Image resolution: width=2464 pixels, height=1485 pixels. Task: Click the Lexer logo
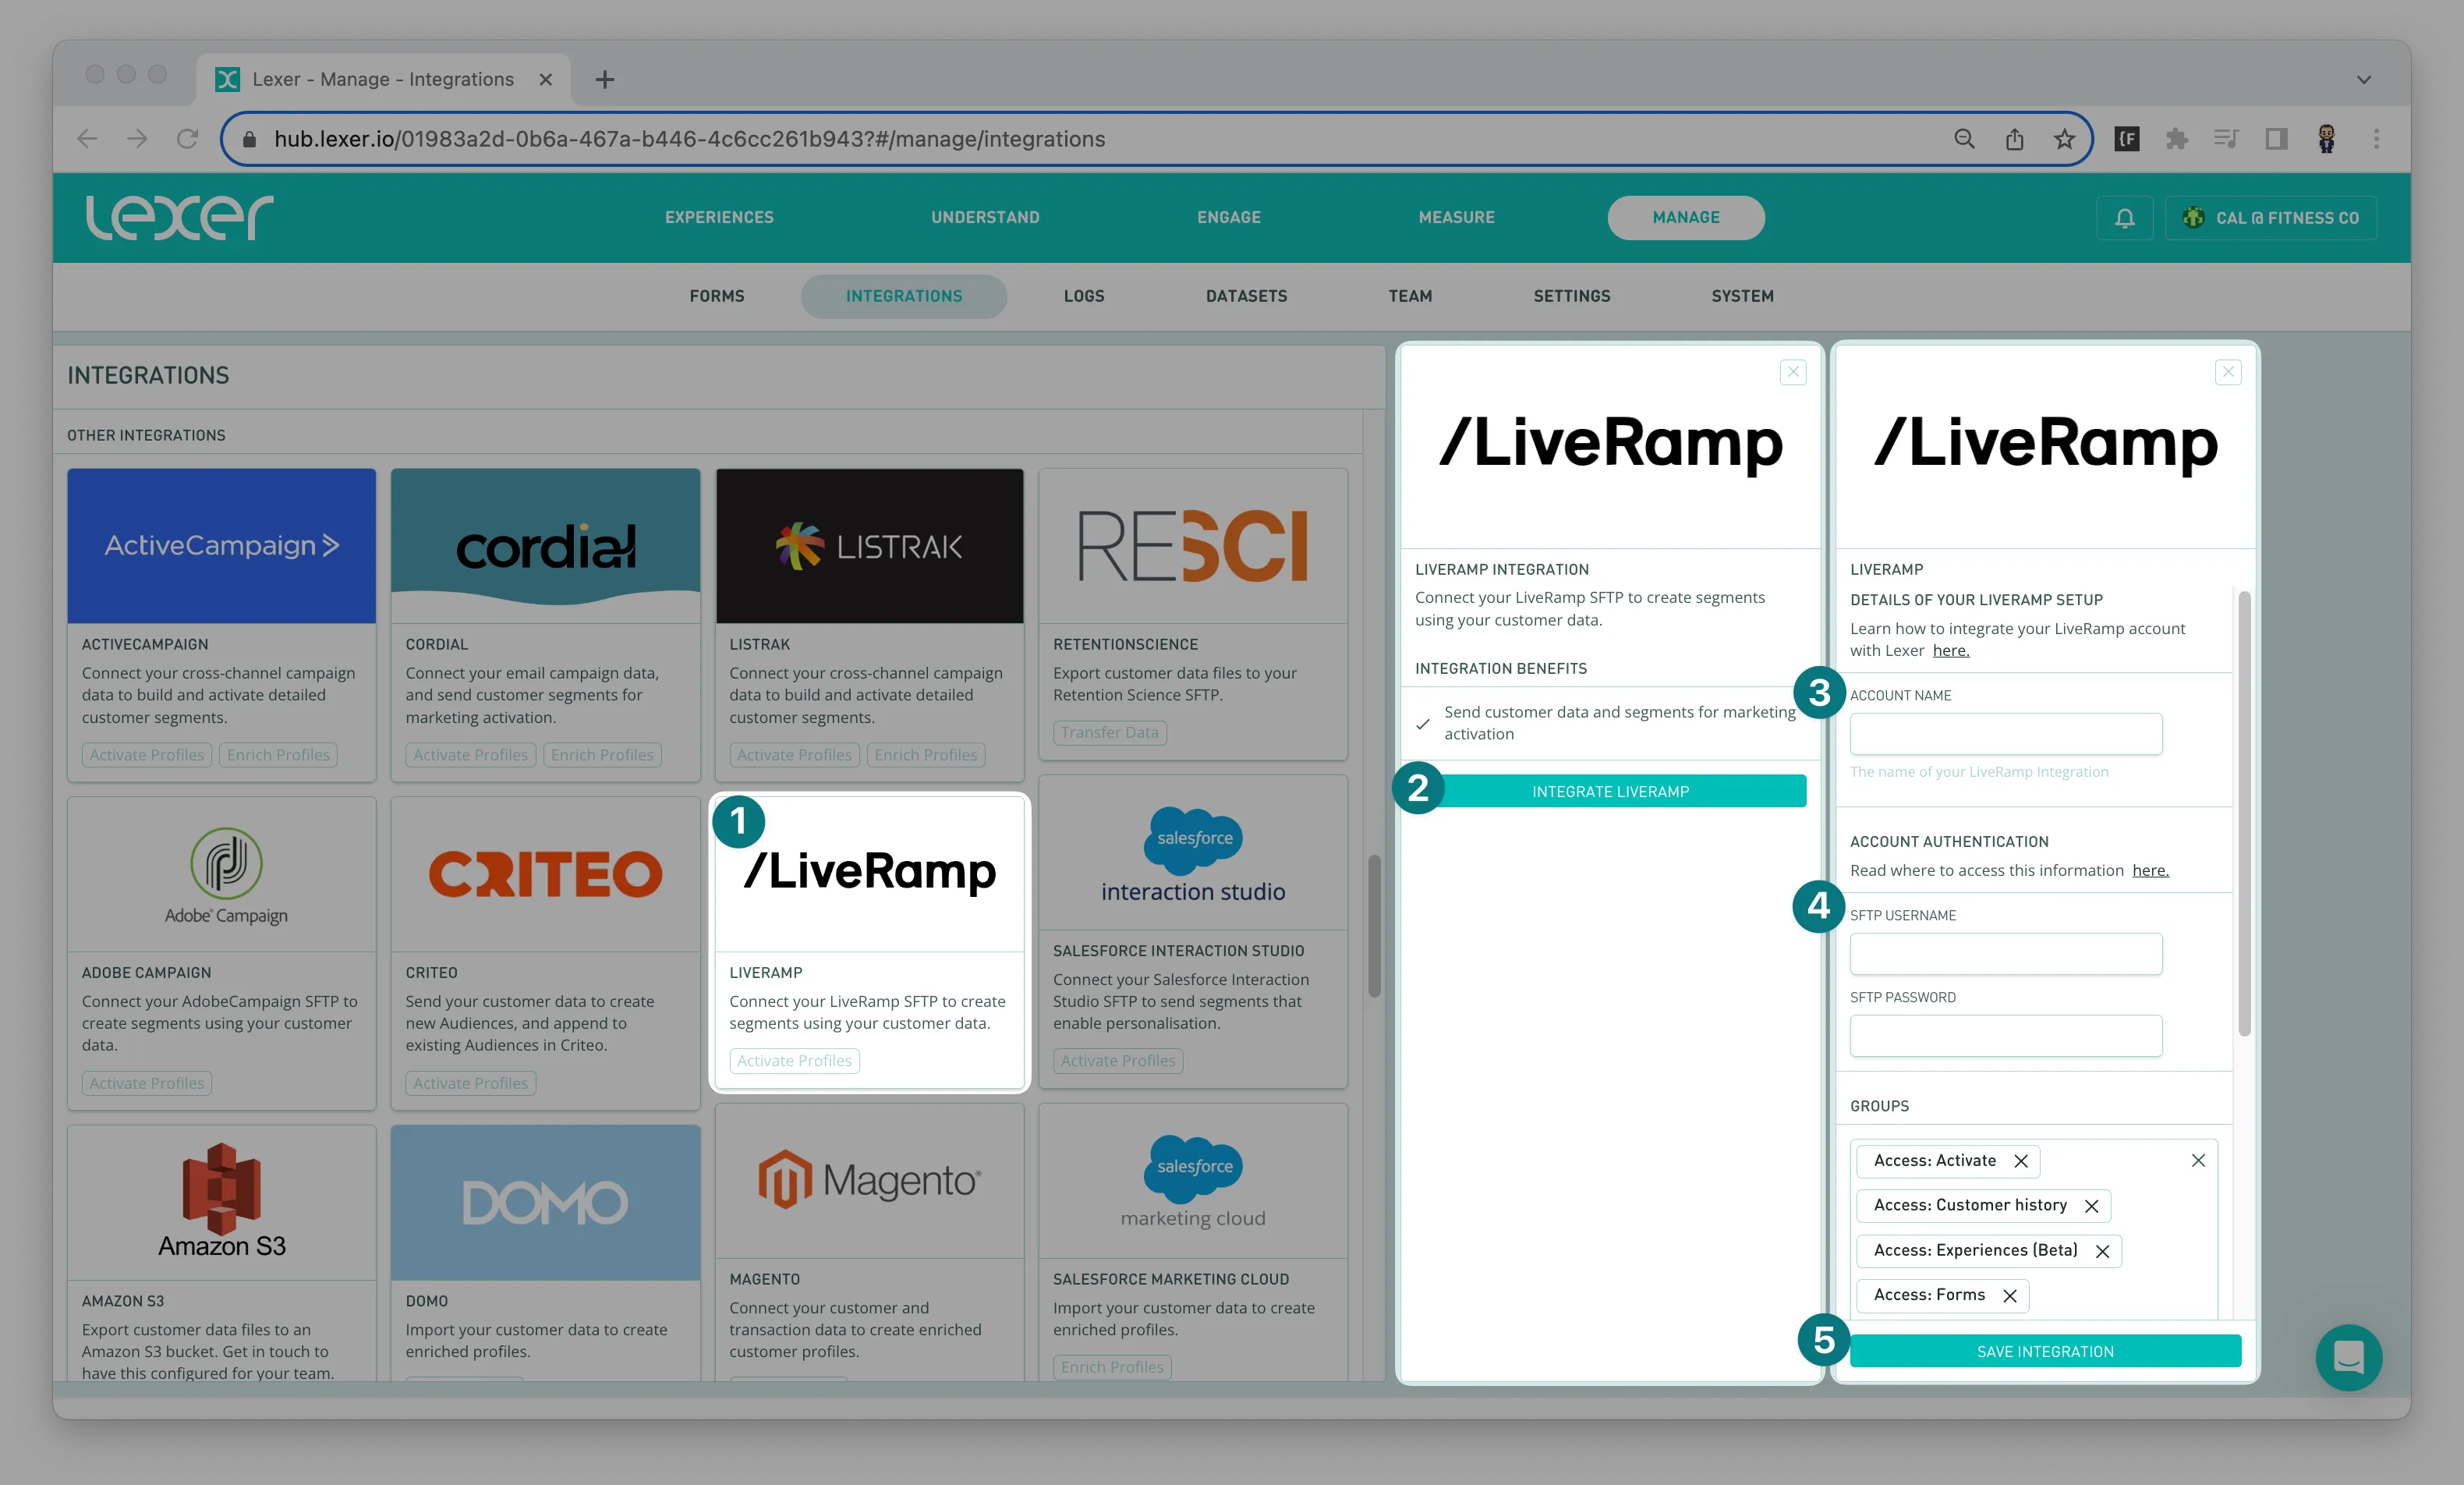click(180, 217)
